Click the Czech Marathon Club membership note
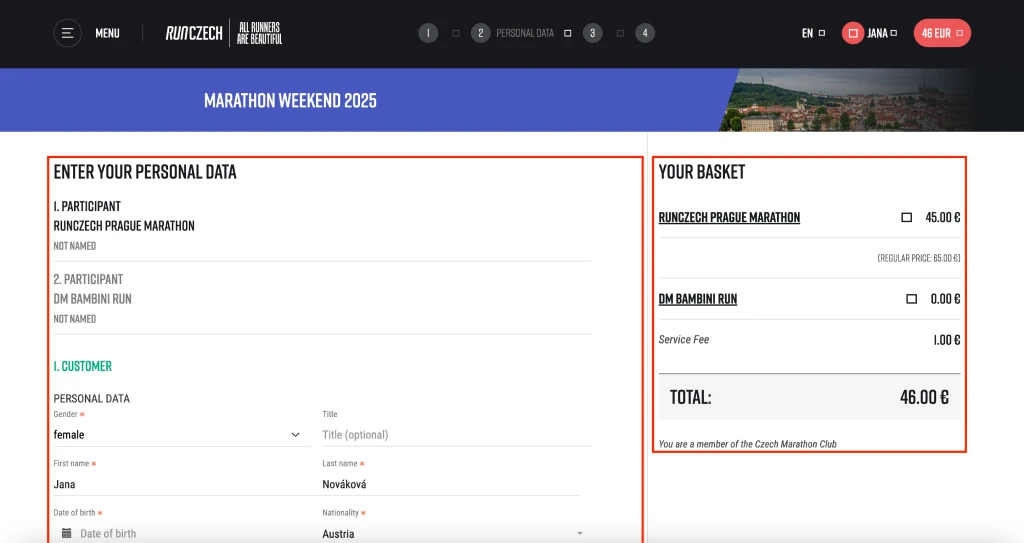This screenshot has height=543, width=1024. click(x=747, y=444)
